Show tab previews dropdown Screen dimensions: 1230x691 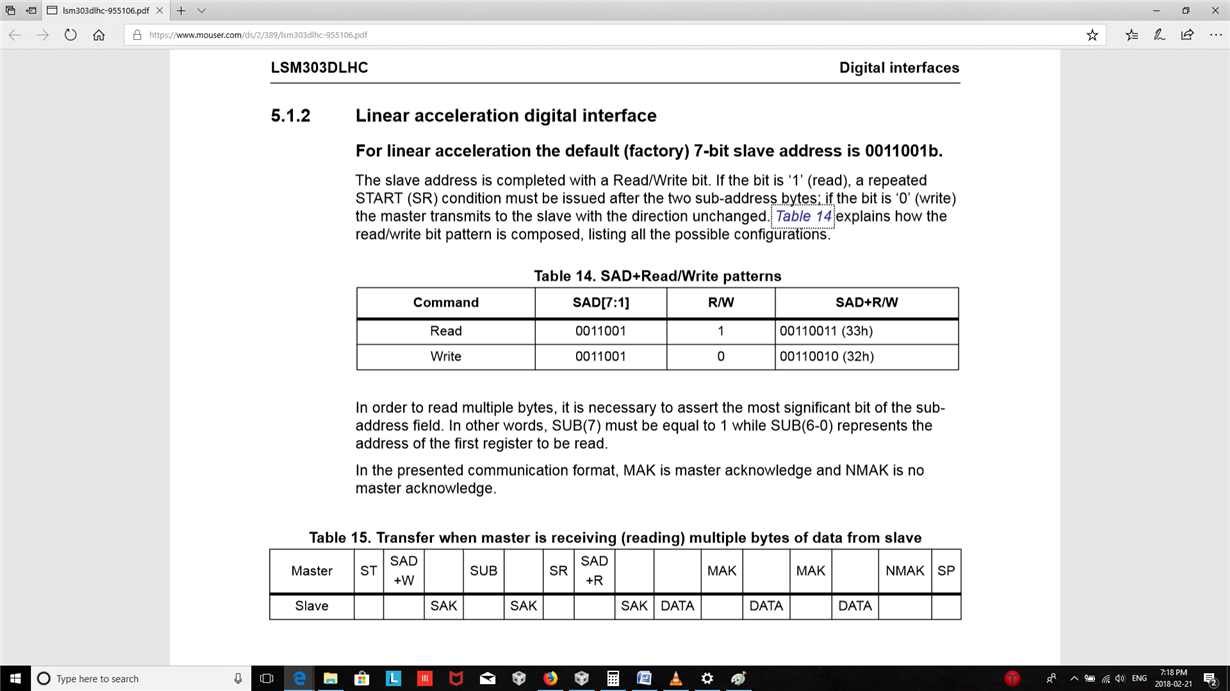(x=201, y=11)
